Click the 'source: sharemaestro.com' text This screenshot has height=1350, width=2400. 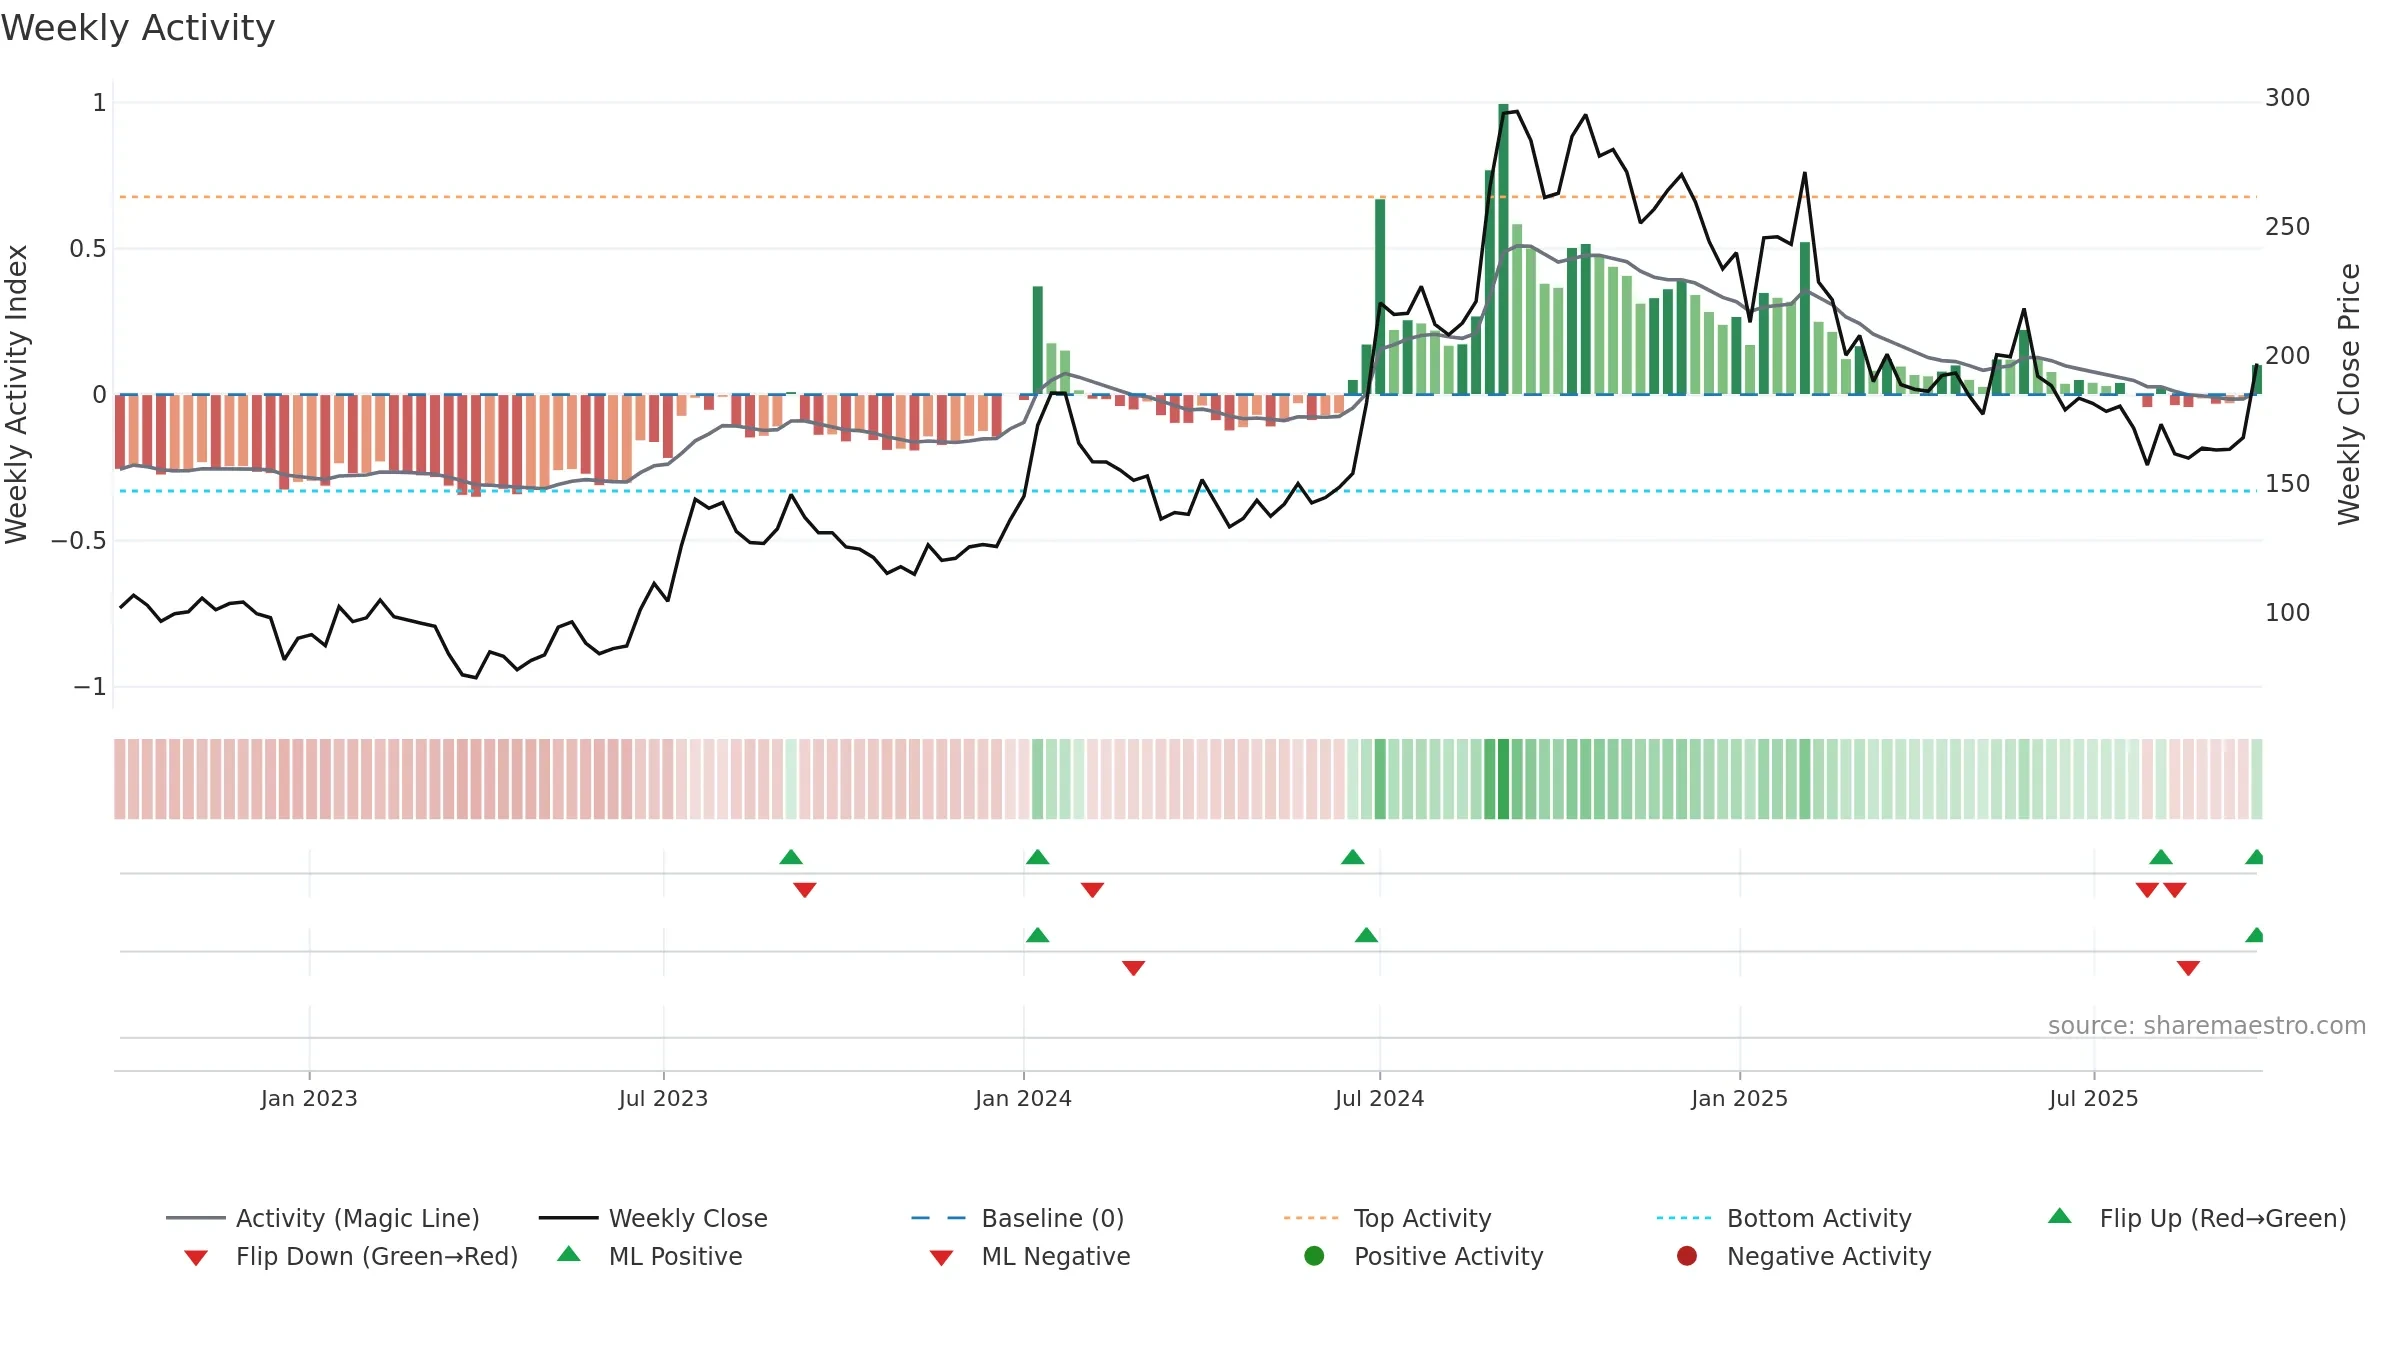click(2207, 1025)
